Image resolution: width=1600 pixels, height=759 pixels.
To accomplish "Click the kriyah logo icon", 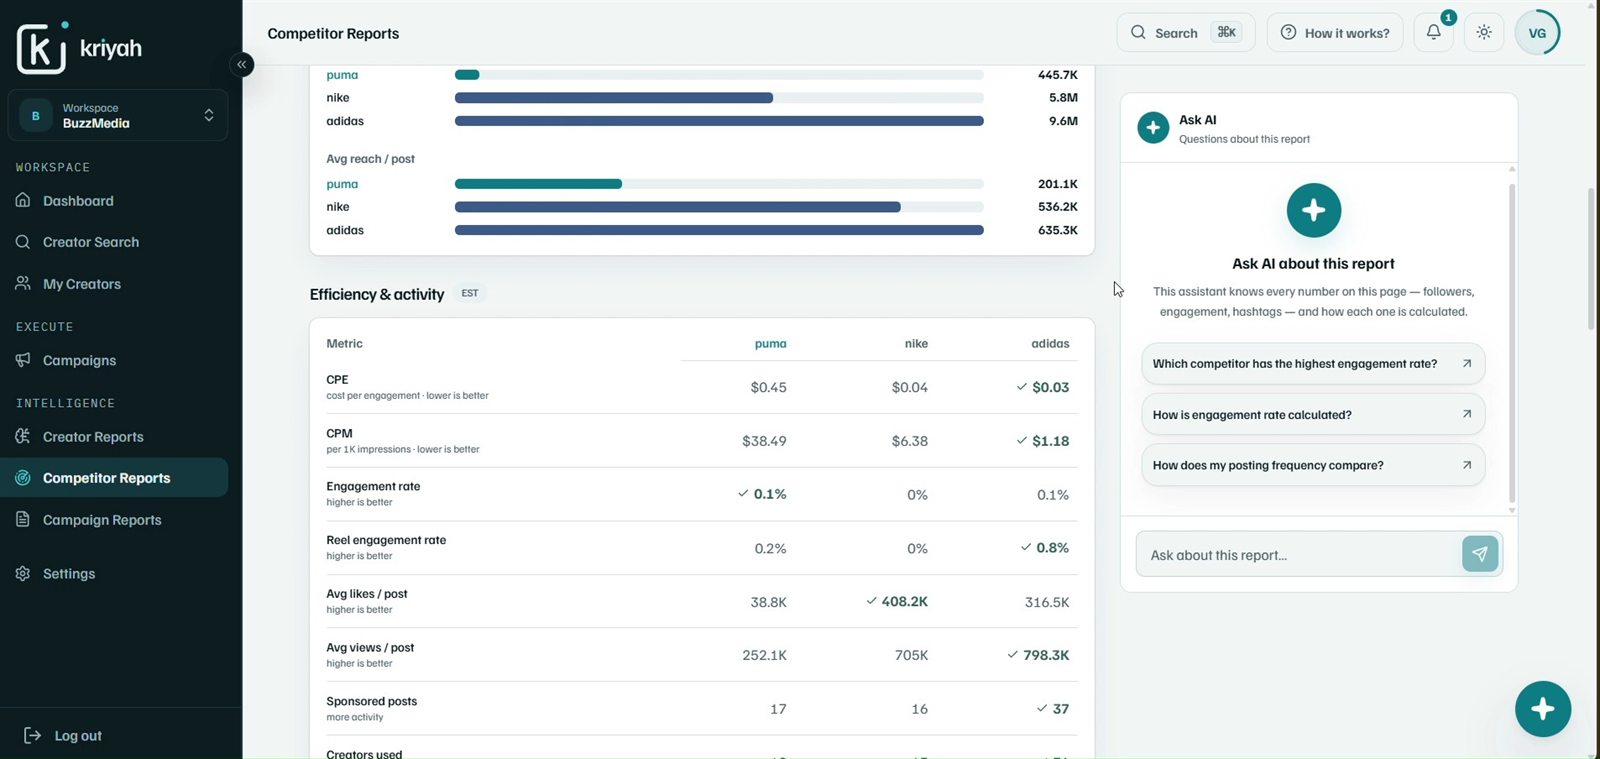I will pyautogui.click(x=42, y=48).
